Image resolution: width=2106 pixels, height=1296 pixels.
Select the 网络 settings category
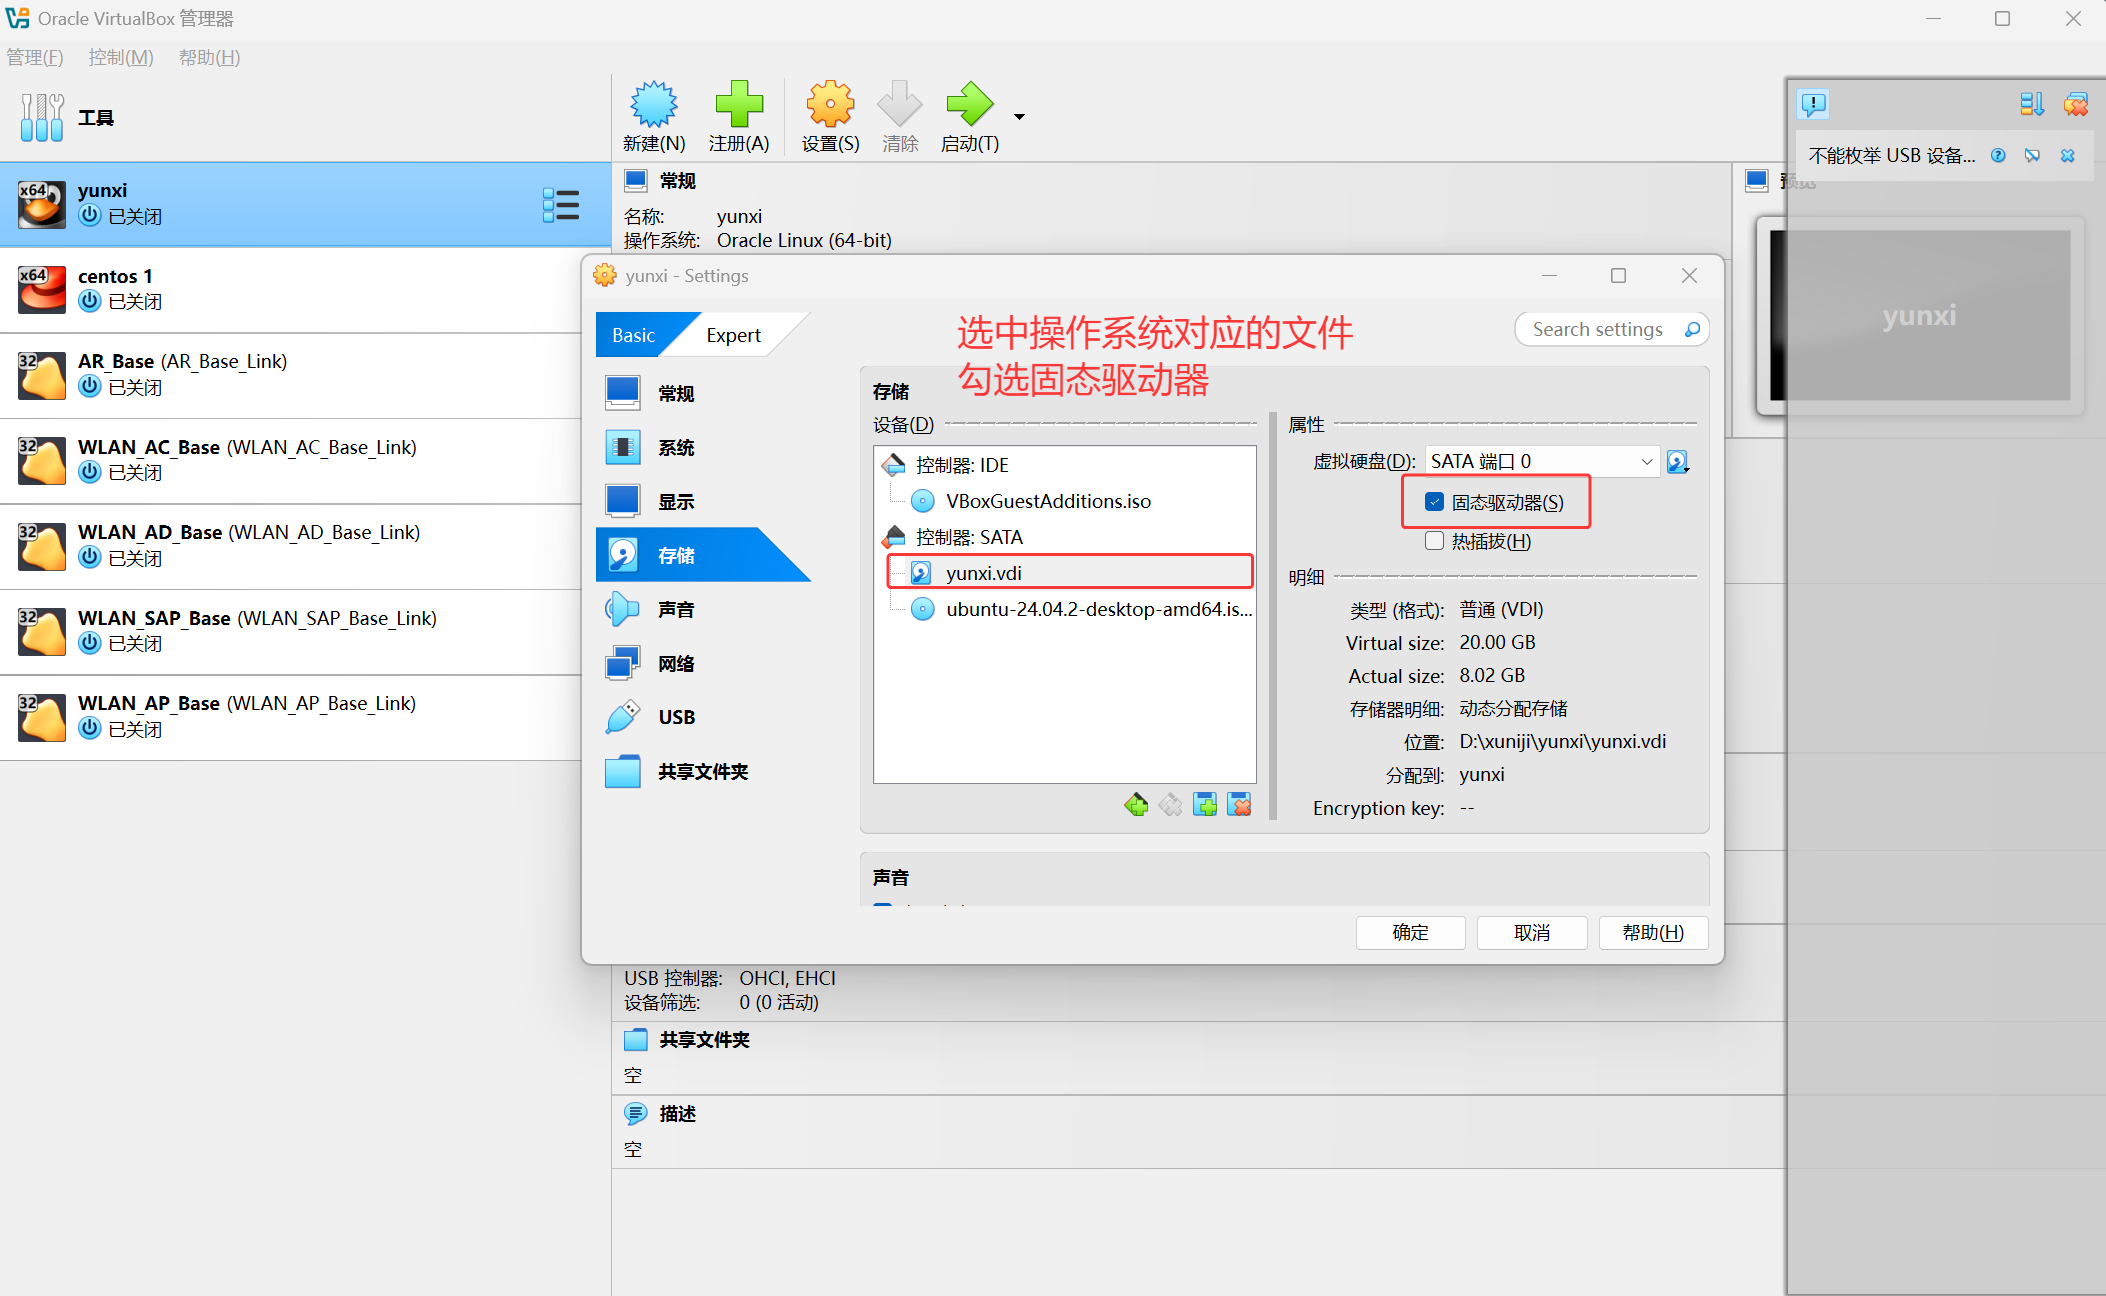(676, 663)
